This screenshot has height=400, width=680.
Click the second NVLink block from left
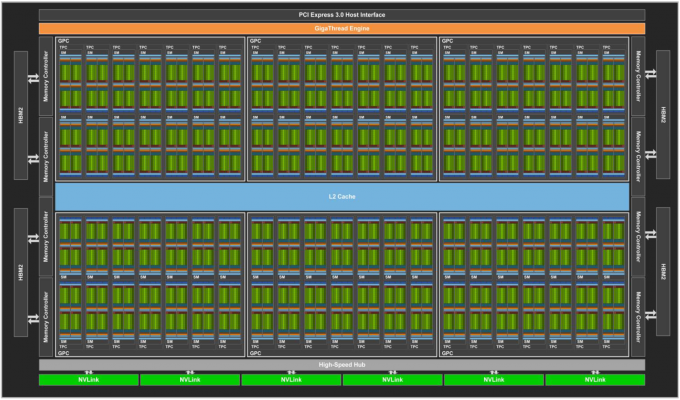pos(190,380)
